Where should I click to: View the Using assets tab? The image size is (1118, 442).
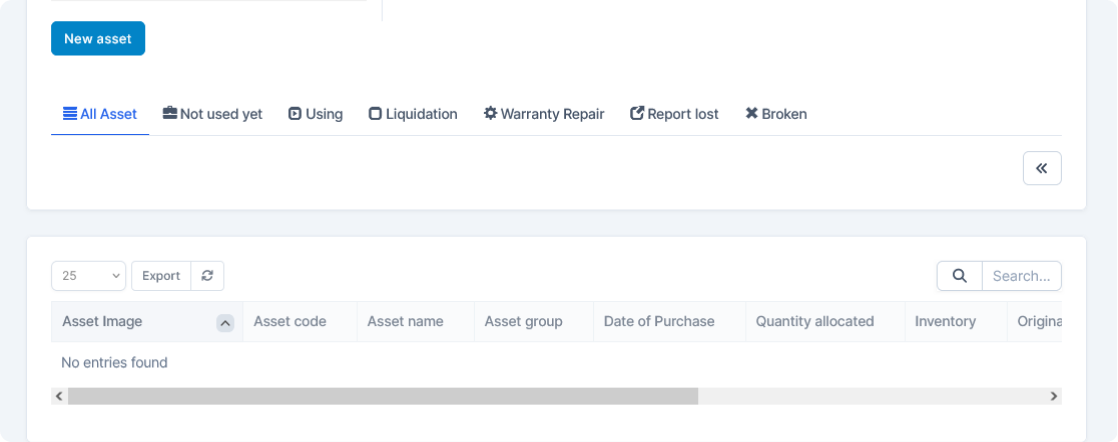coord(315,114)
